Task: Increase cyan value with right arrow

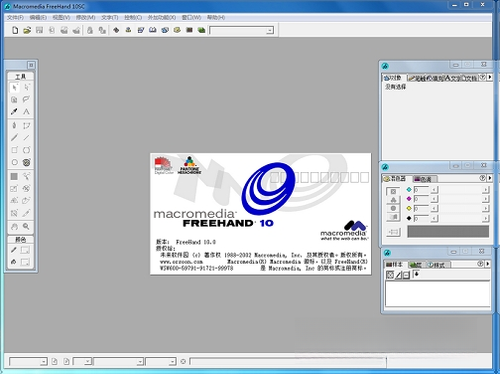Action: tap(486, 190)
